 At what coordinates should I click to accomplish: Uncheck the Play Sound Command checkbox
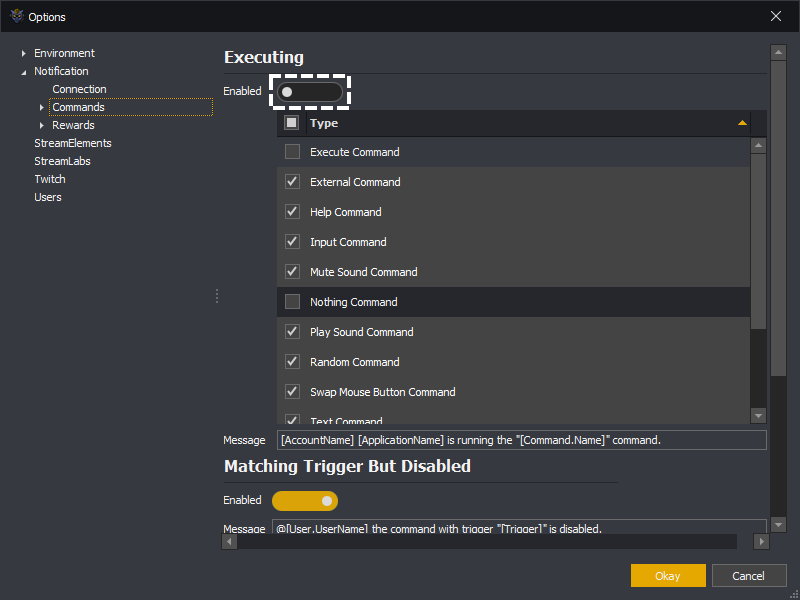pos(292,332)
